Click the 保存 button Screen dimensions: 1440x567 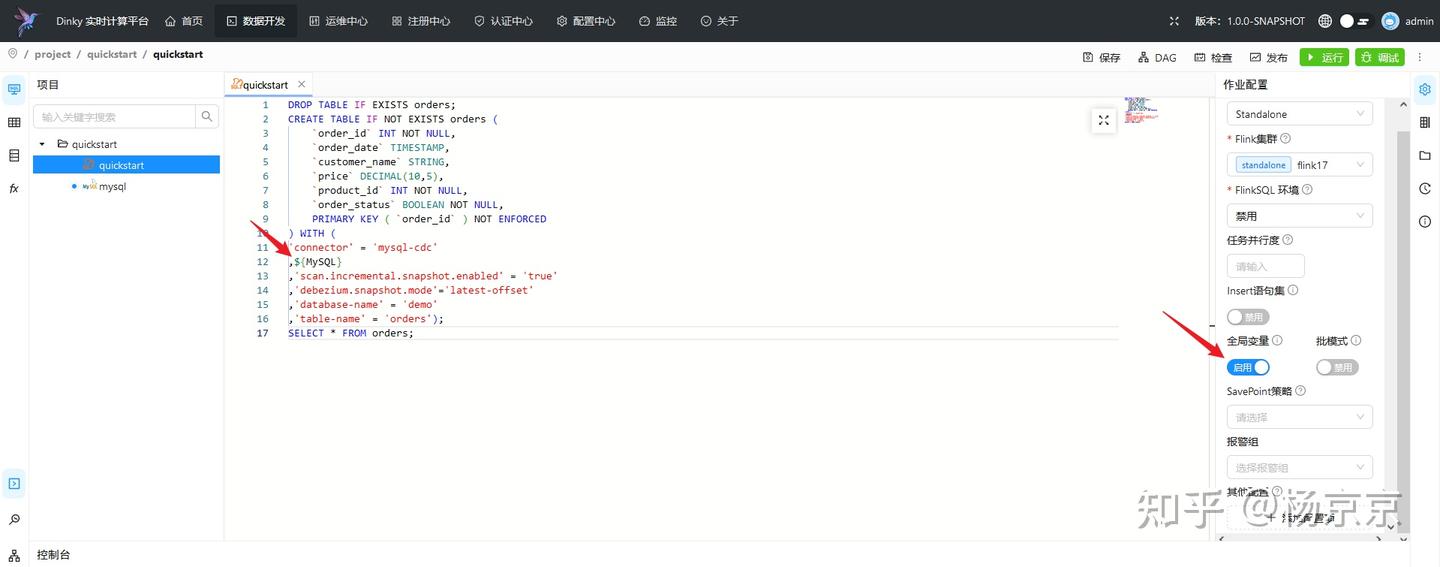[1101, 57]
